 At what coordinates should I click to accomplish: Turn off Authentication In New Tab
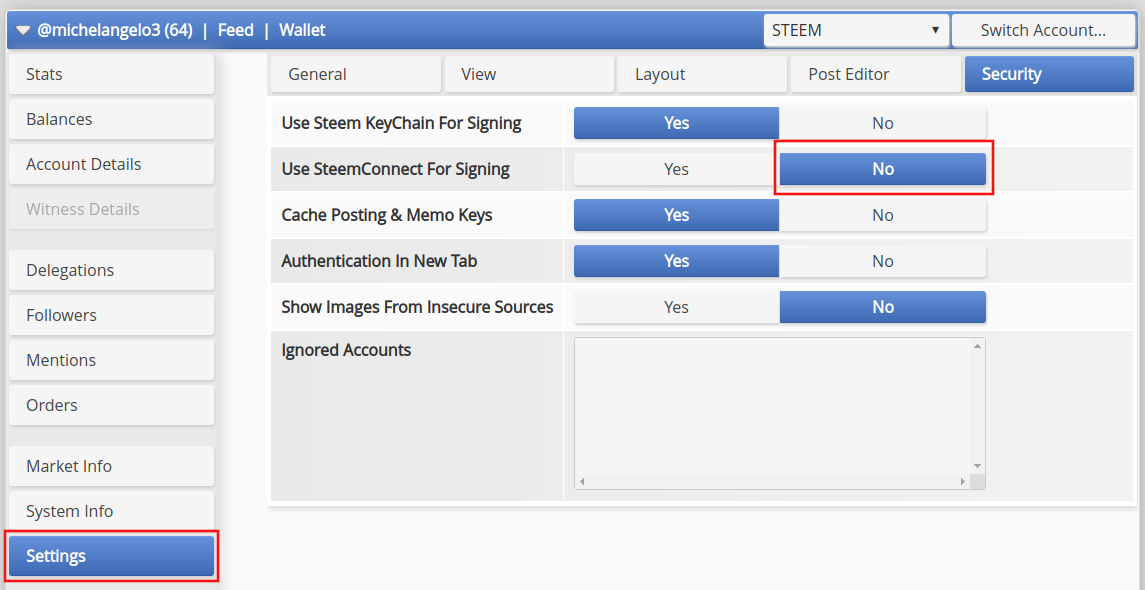click(882, 261)
